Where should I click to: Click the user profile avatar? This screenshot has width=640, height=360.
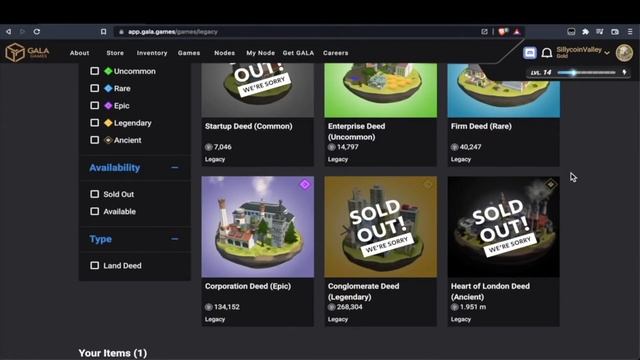click(x=624, y=53)
